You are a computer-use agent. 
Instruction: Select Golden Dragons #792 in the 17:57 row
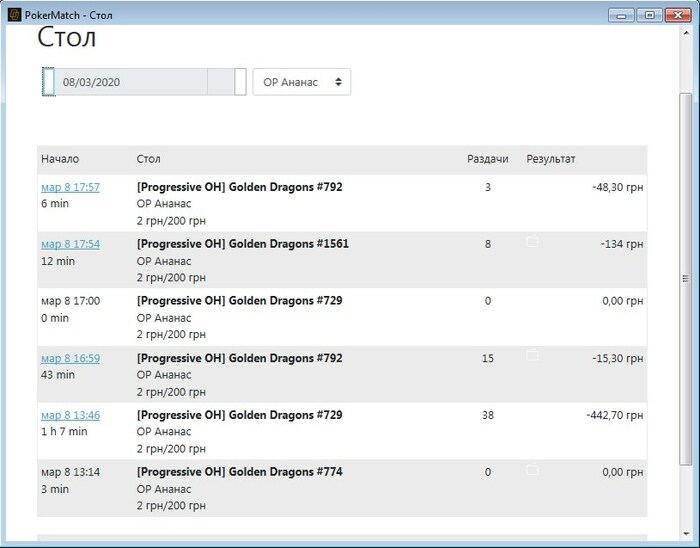(239, 187)
